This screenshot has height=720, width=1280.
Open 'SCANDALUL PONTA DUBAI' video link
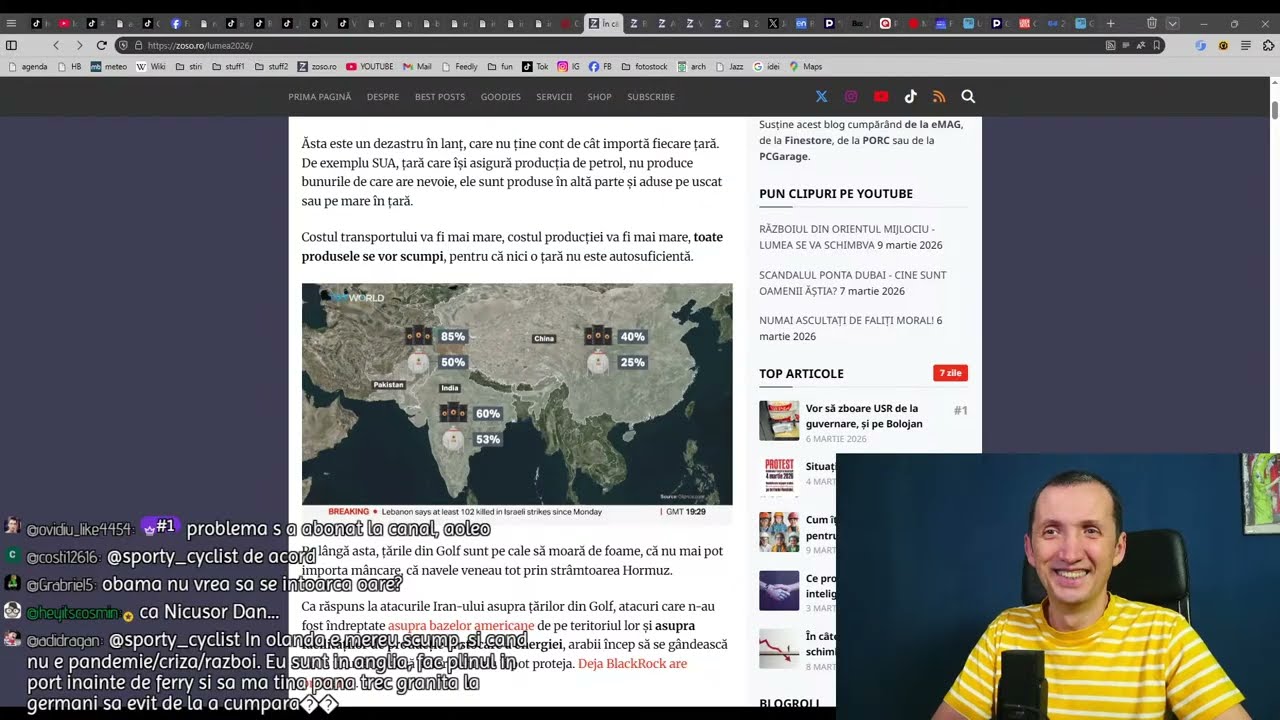852,283
